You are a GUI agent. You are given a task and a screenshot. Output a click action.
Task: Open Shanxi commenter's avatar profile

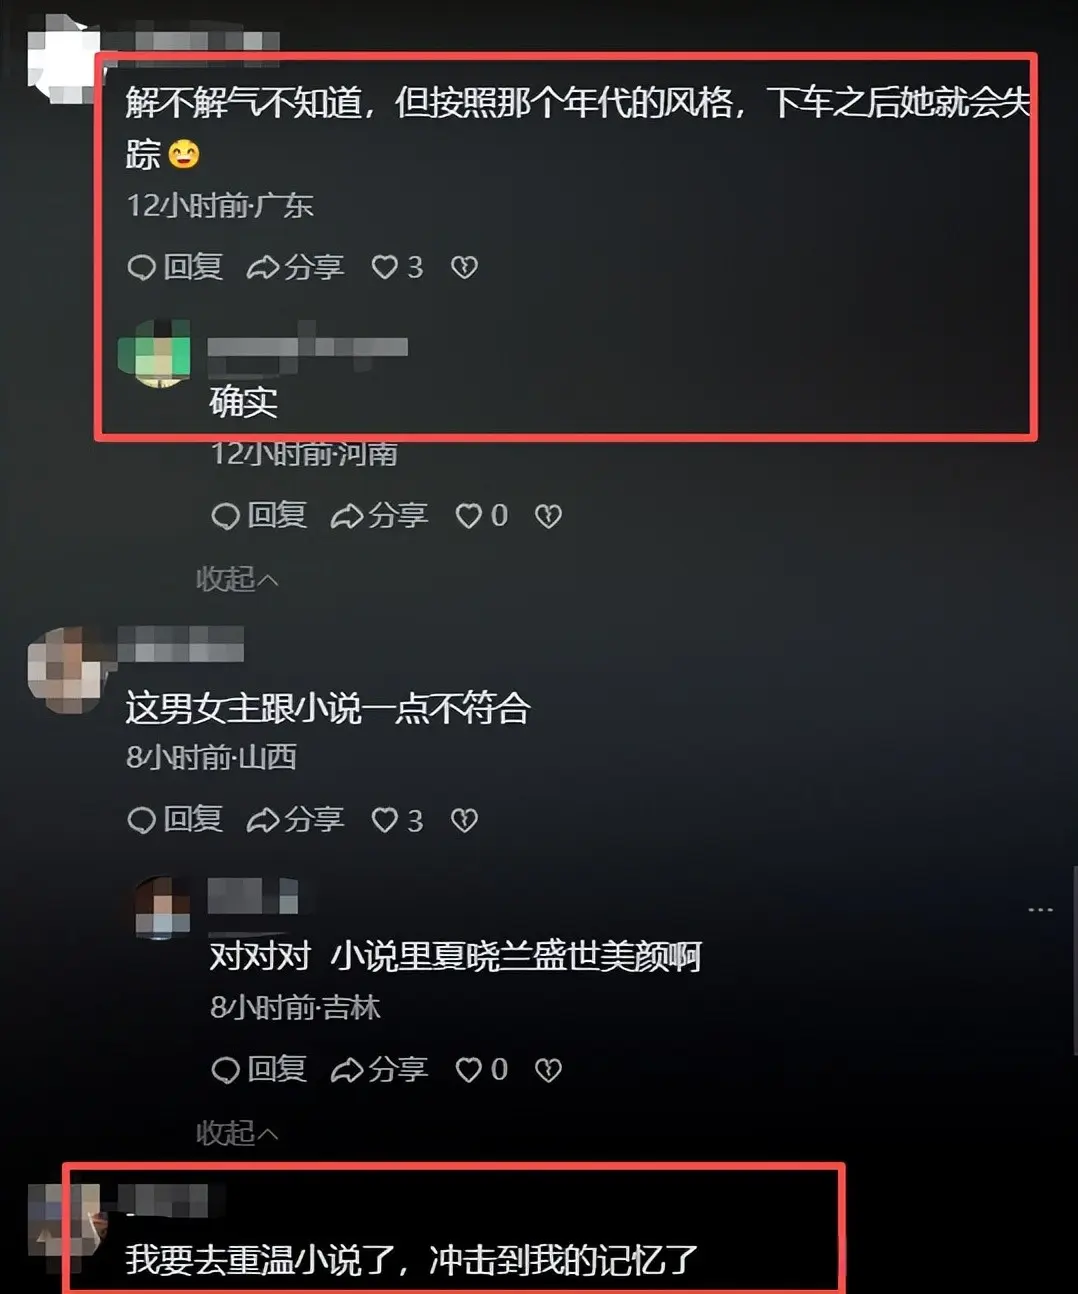65,669
